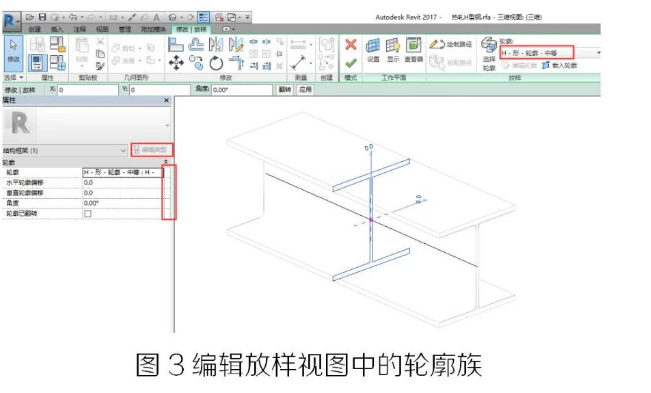
Task: Switch to the View ribbon tab
Action: click(102, 29)
